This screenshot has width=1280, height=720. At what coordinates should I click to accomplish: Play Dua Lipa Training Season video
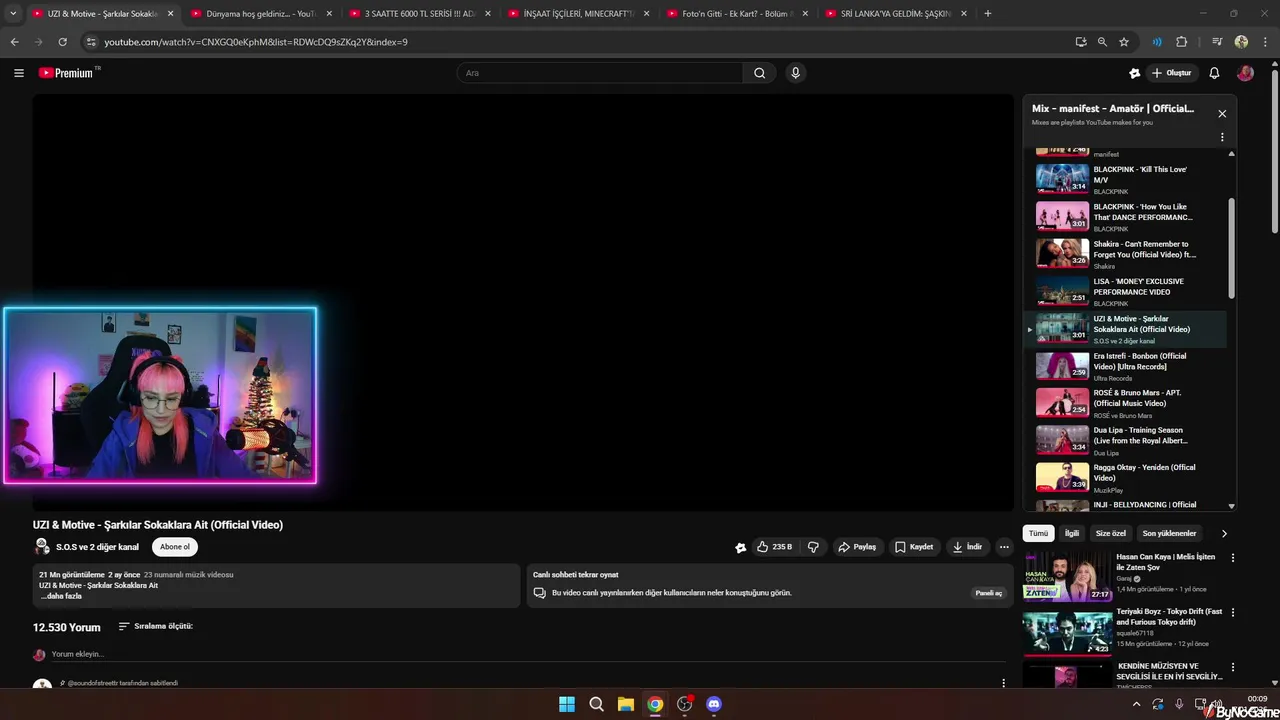coord(1127,440)
